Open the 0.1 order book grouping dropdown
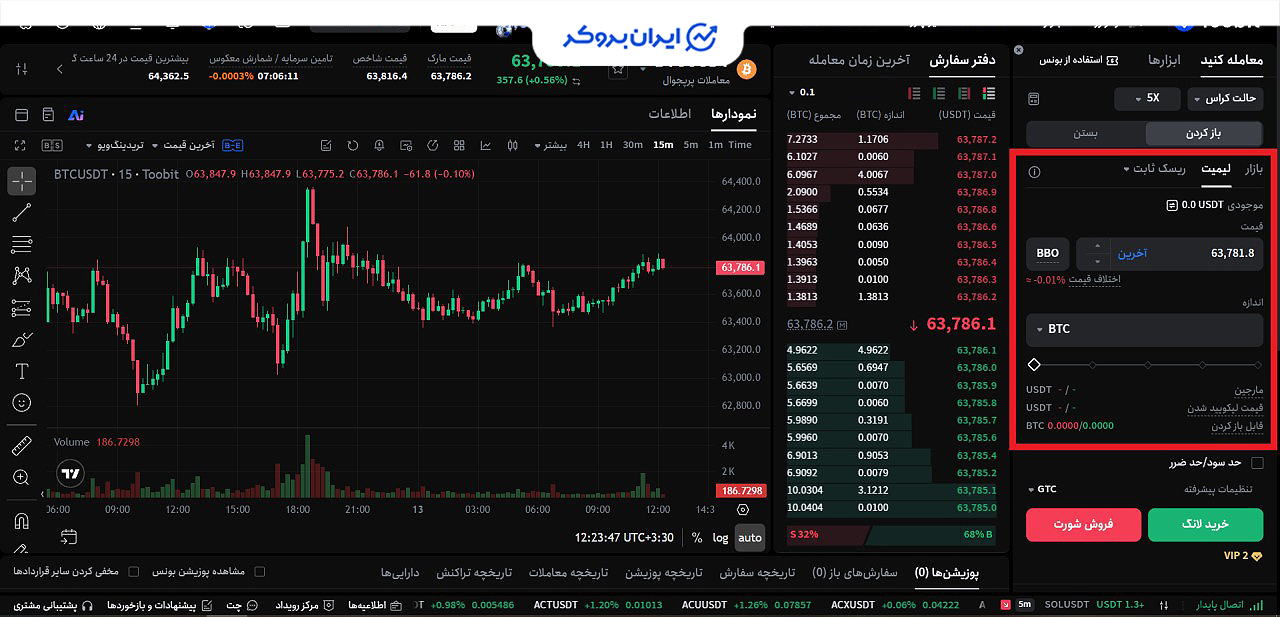Screen dimensions: 1280x617 [x=802, y=92]
